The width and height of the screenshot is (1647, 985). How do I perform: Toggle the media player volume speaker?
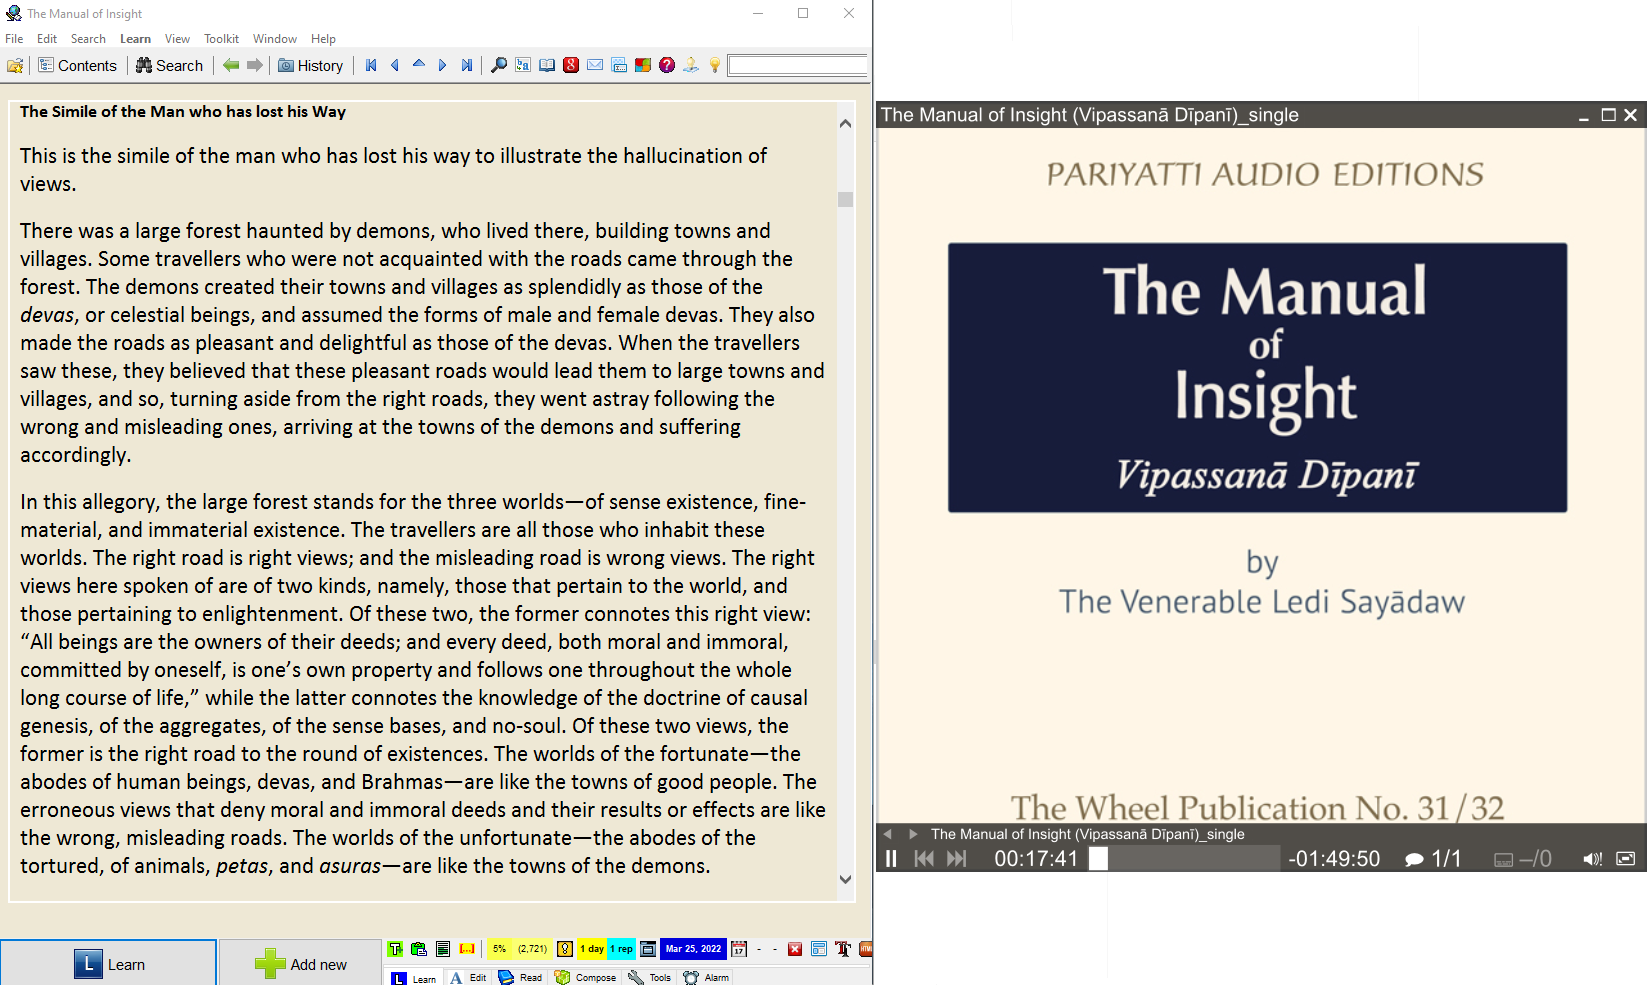[x=1592, y=859]
